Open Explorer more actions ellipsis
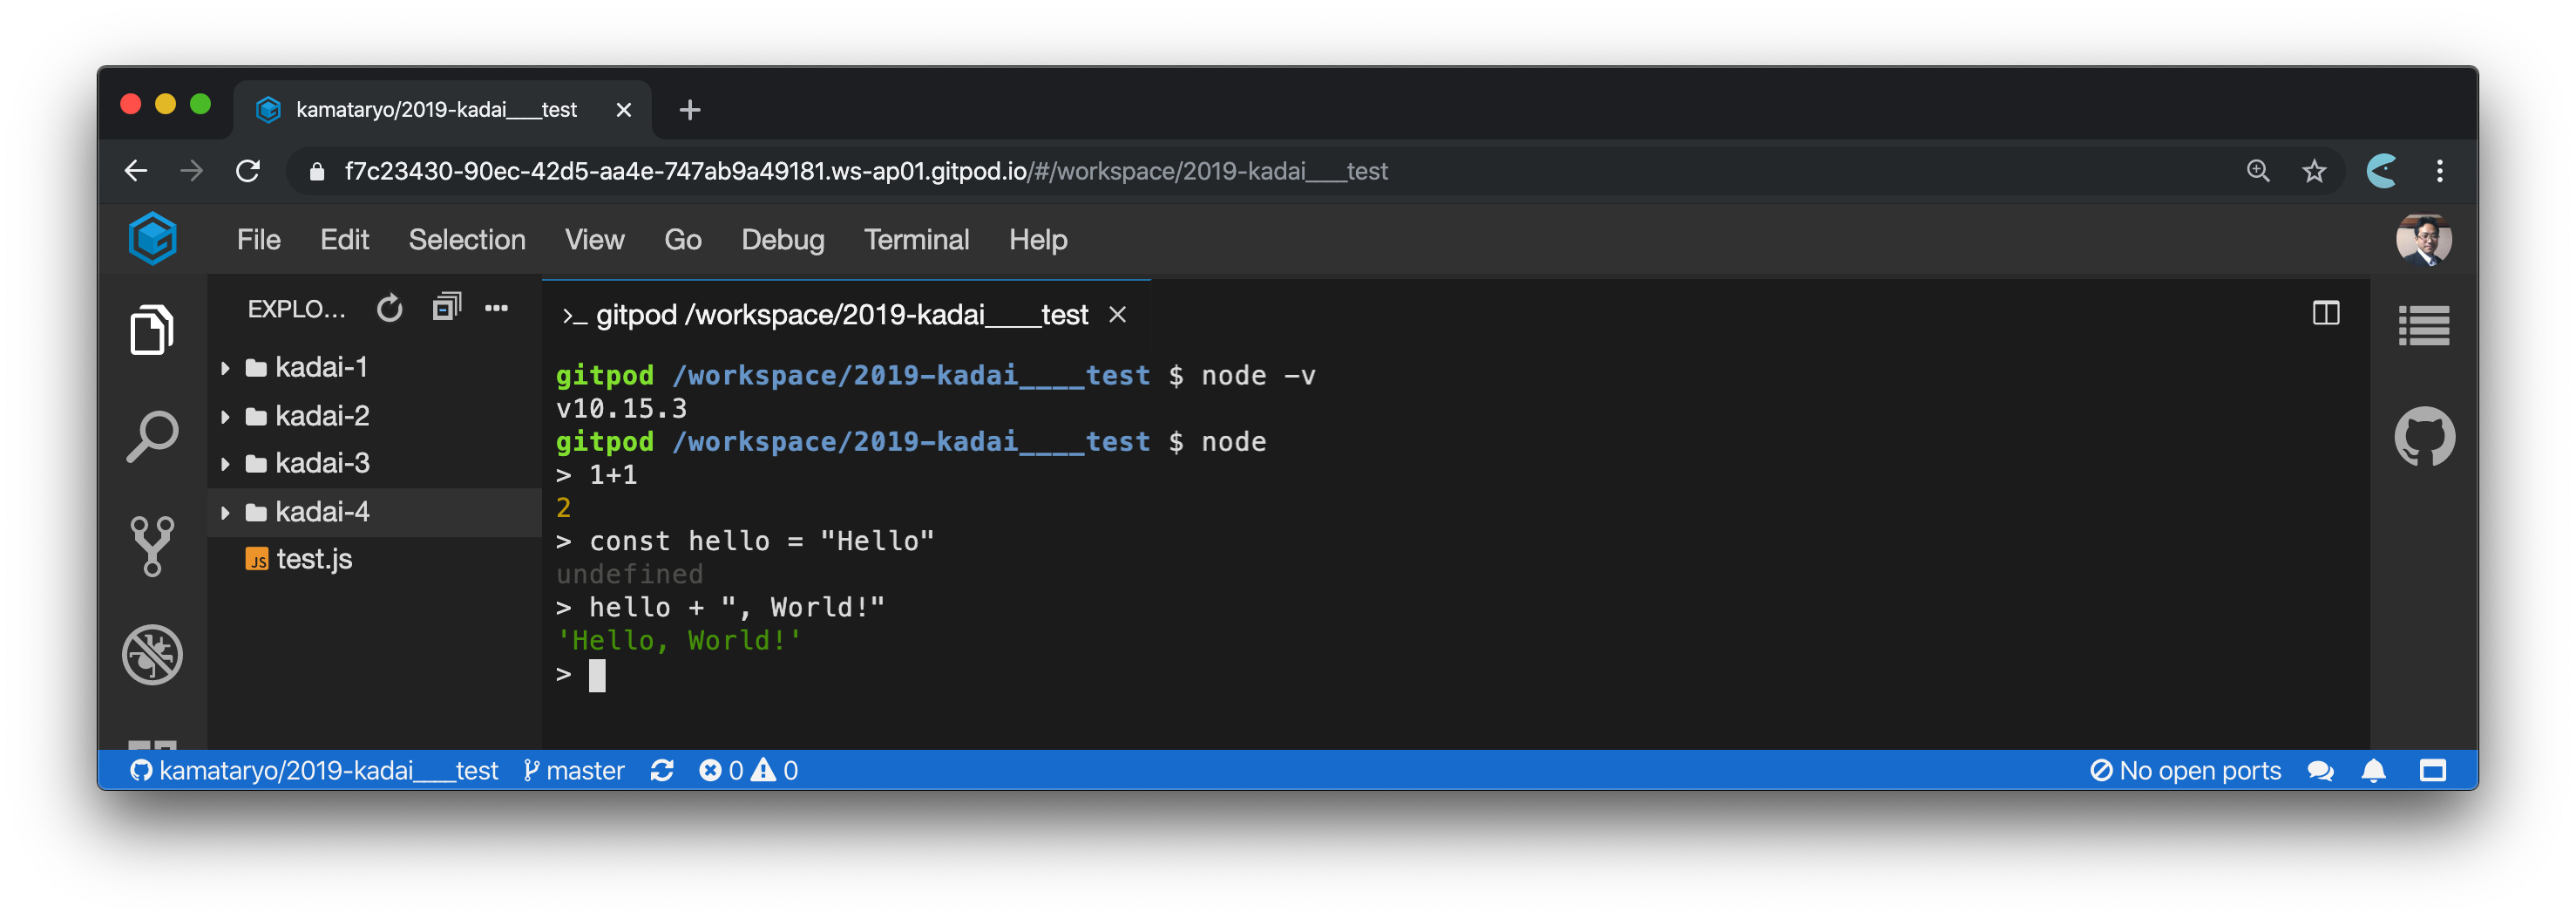Screen dimensions: 2576x919 [497, 308]
